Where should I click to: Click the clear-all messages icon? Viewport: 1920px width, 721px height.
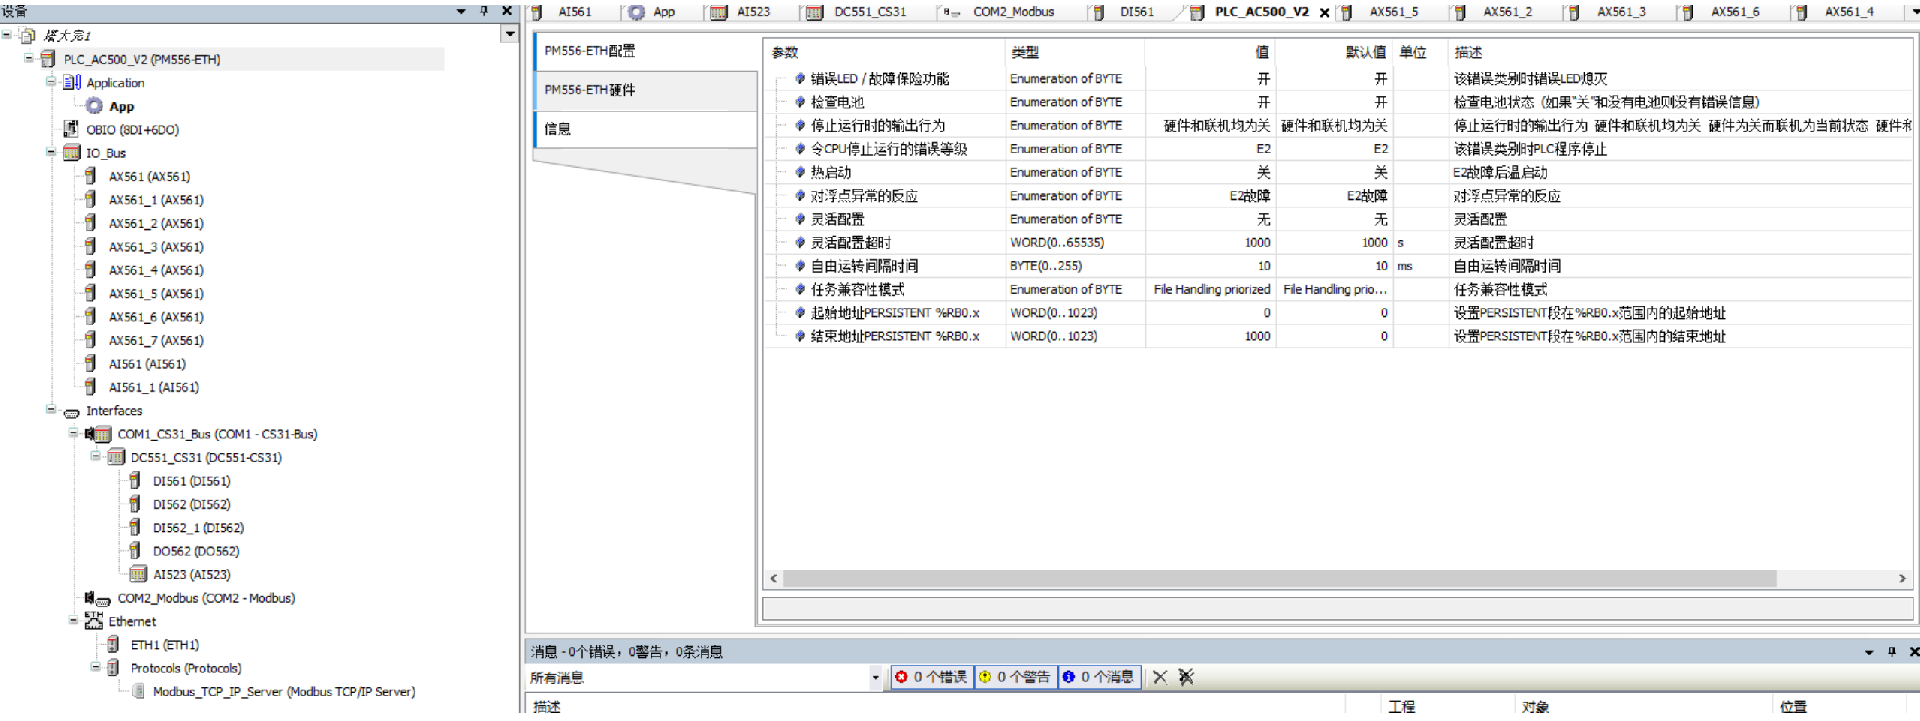point(1186,677)
